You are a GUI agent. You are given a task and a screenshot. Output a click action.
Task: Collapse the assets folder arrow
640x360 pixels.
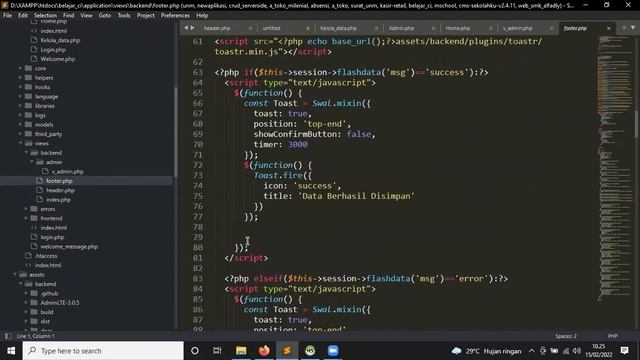click(15, 275)
